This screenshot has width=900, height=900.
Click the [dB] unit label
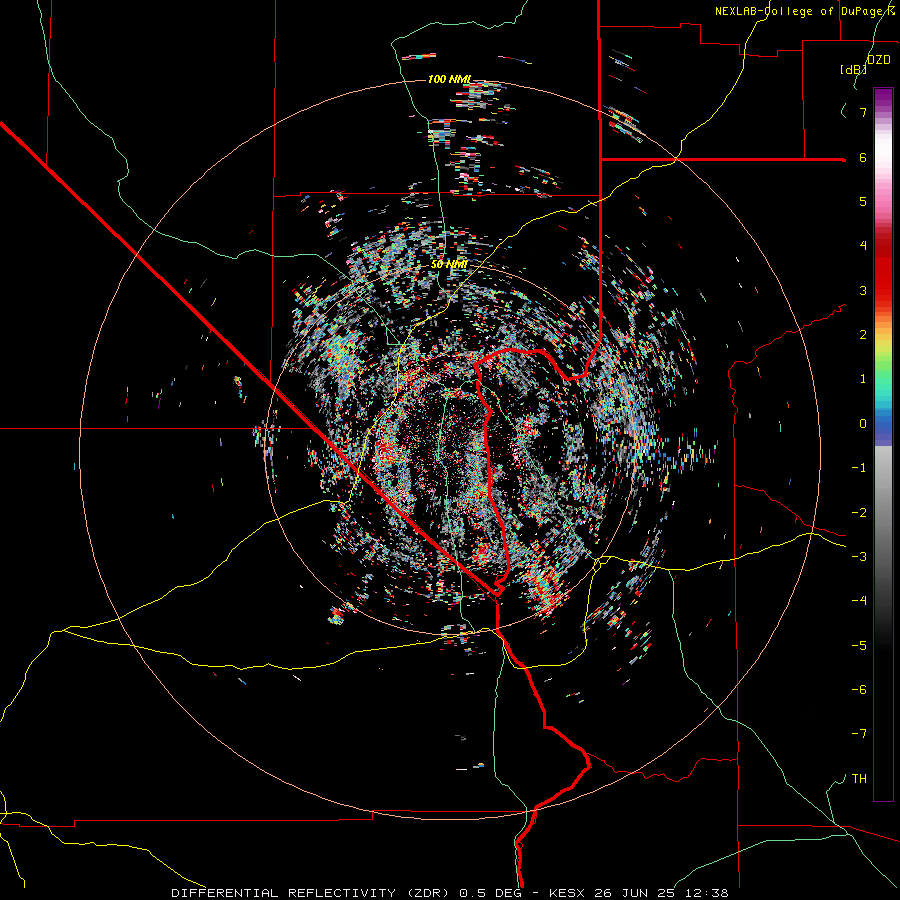click(853, 69)
